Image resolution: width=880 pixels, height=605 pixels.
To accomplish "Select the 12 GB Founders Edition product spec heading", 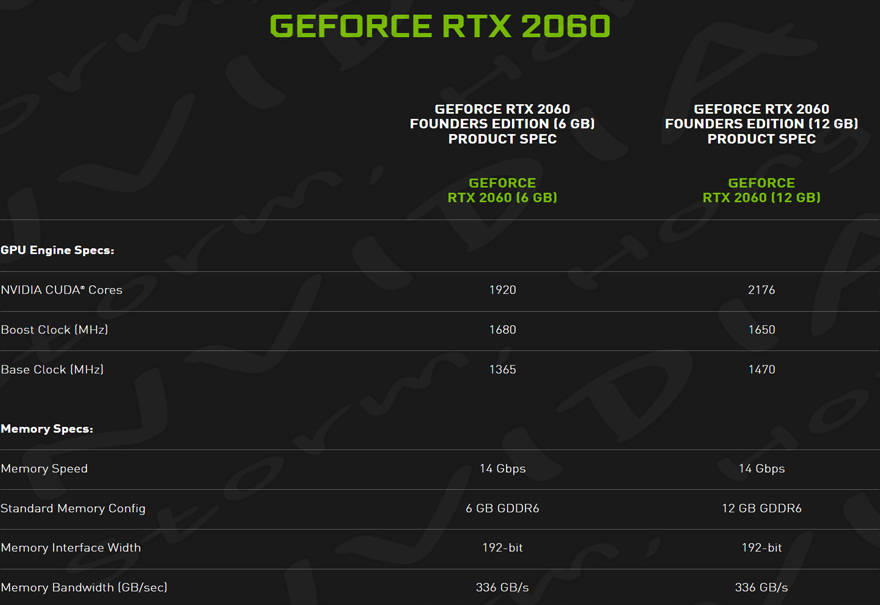I will 762,124.
